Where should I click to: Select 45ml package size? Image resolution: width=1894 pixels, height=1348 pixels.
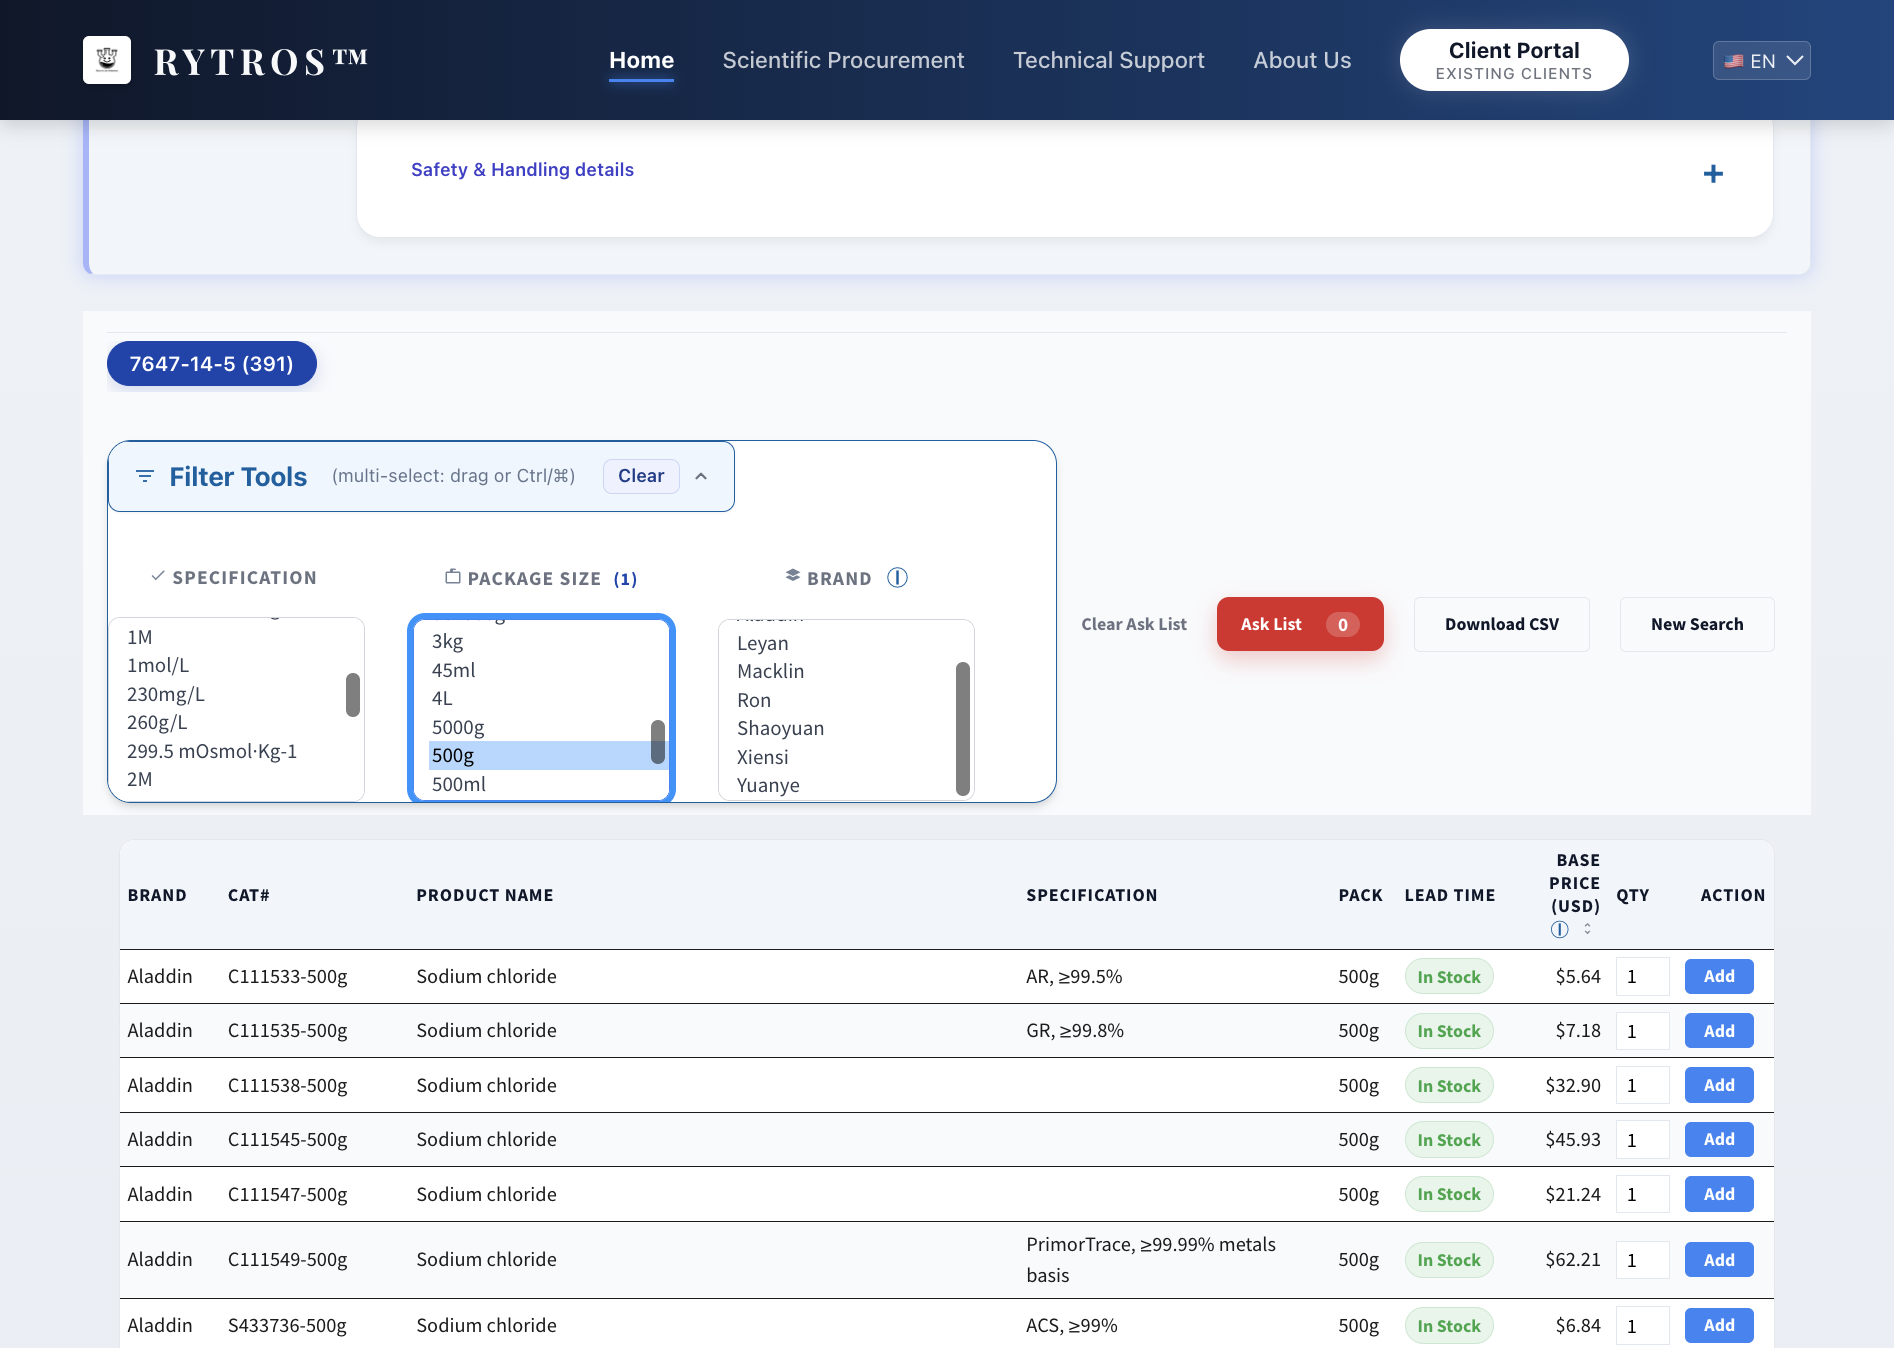[540, 670]
